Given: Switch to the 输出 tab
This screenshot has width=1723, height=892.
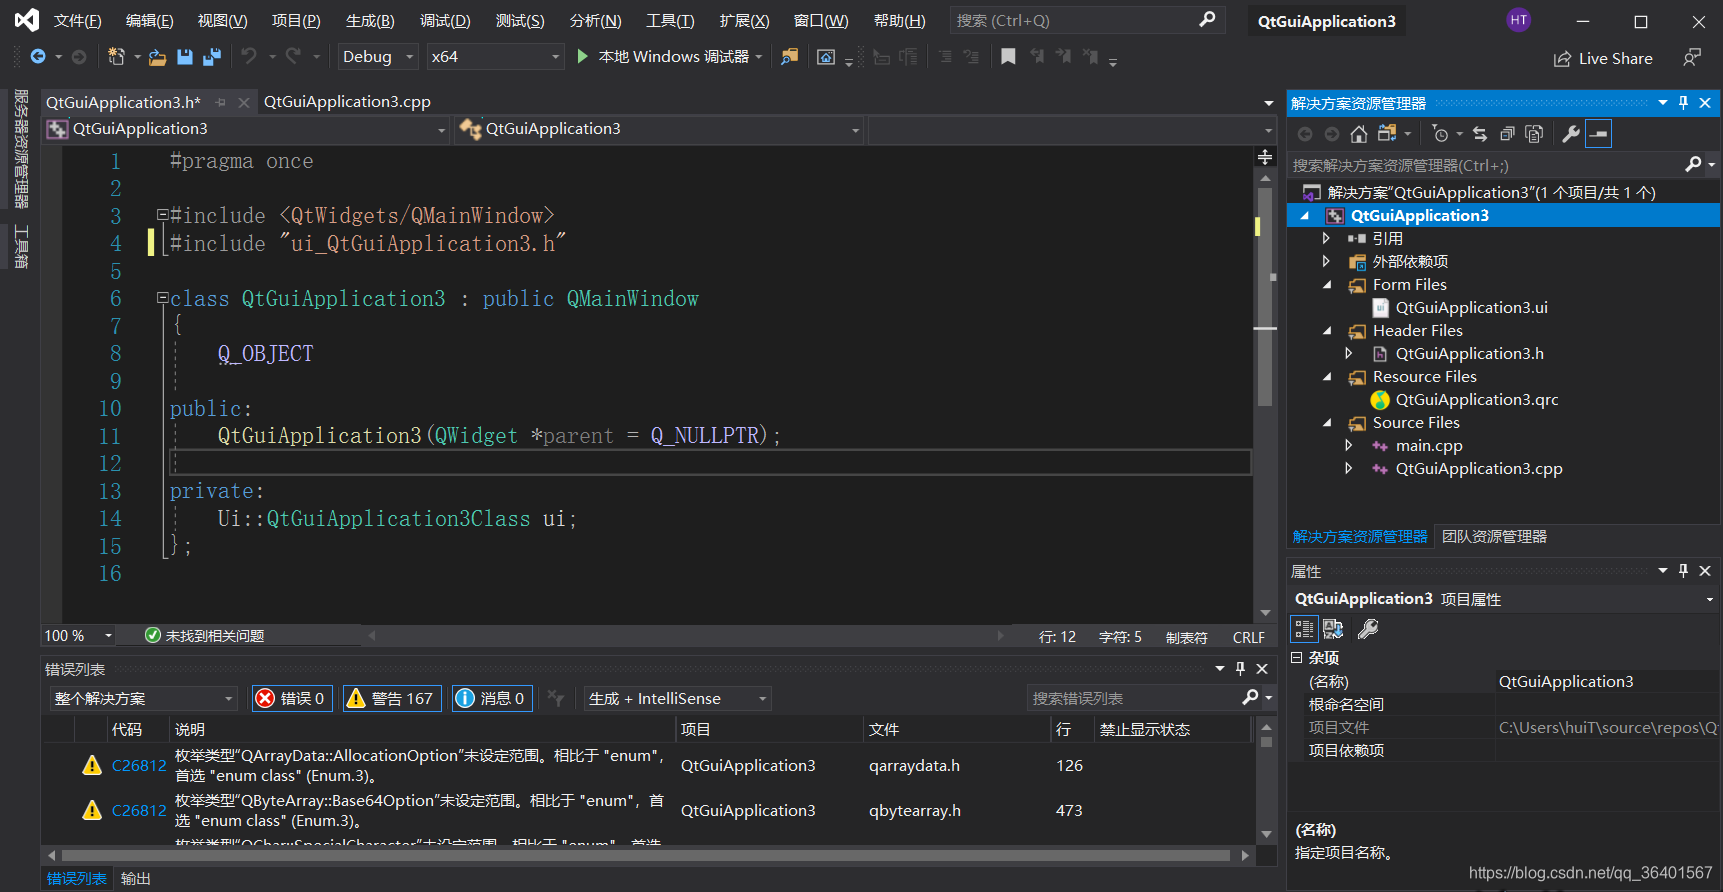Looking at the screenshot, I should [135, 878].
